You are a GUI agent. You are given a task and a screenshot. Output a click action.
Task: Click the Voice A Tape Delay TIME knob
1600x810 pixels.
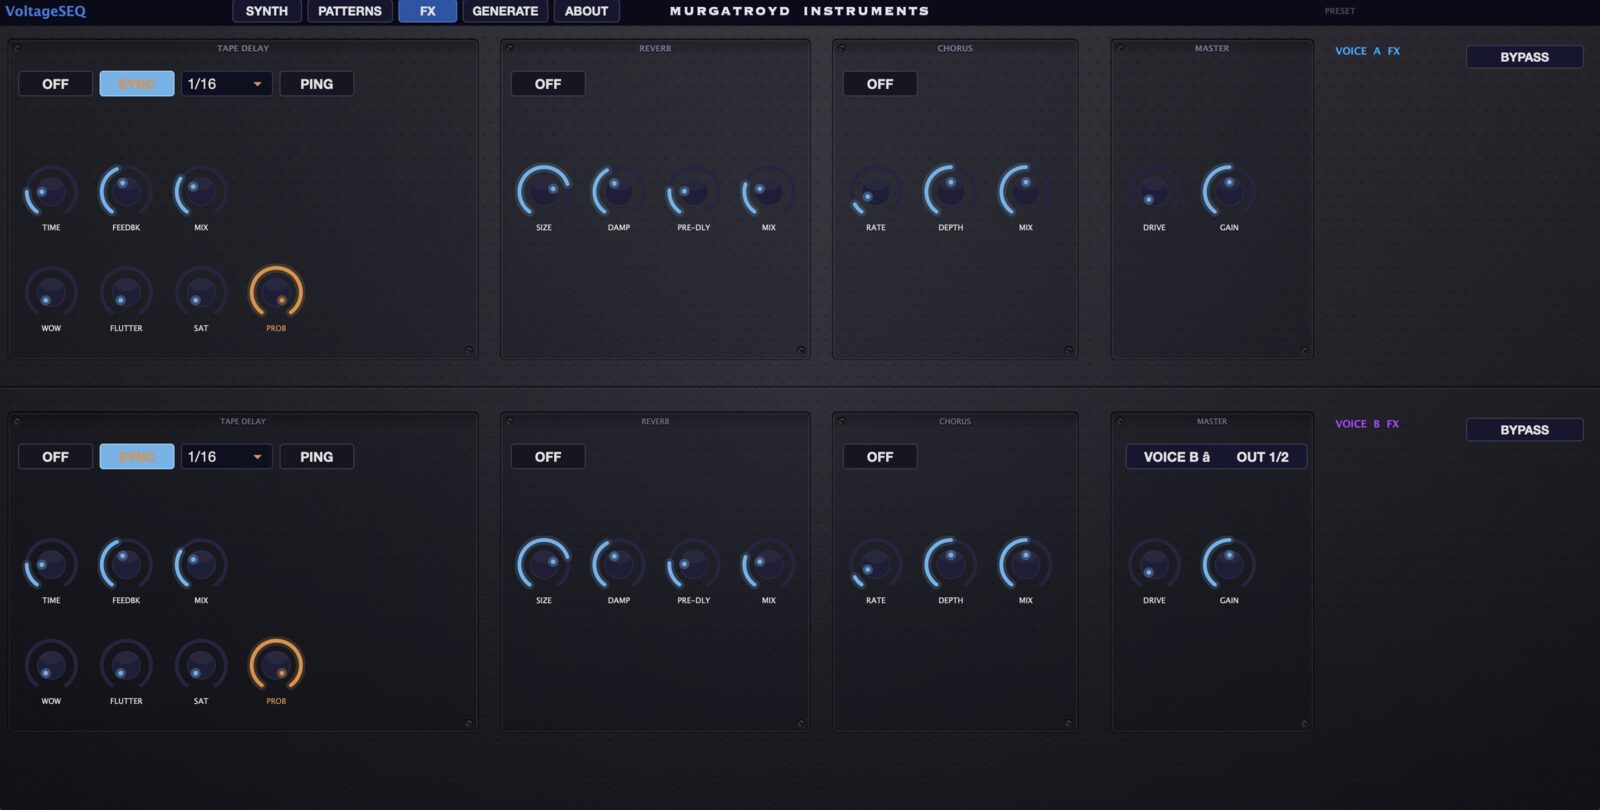tap(51, 191)
